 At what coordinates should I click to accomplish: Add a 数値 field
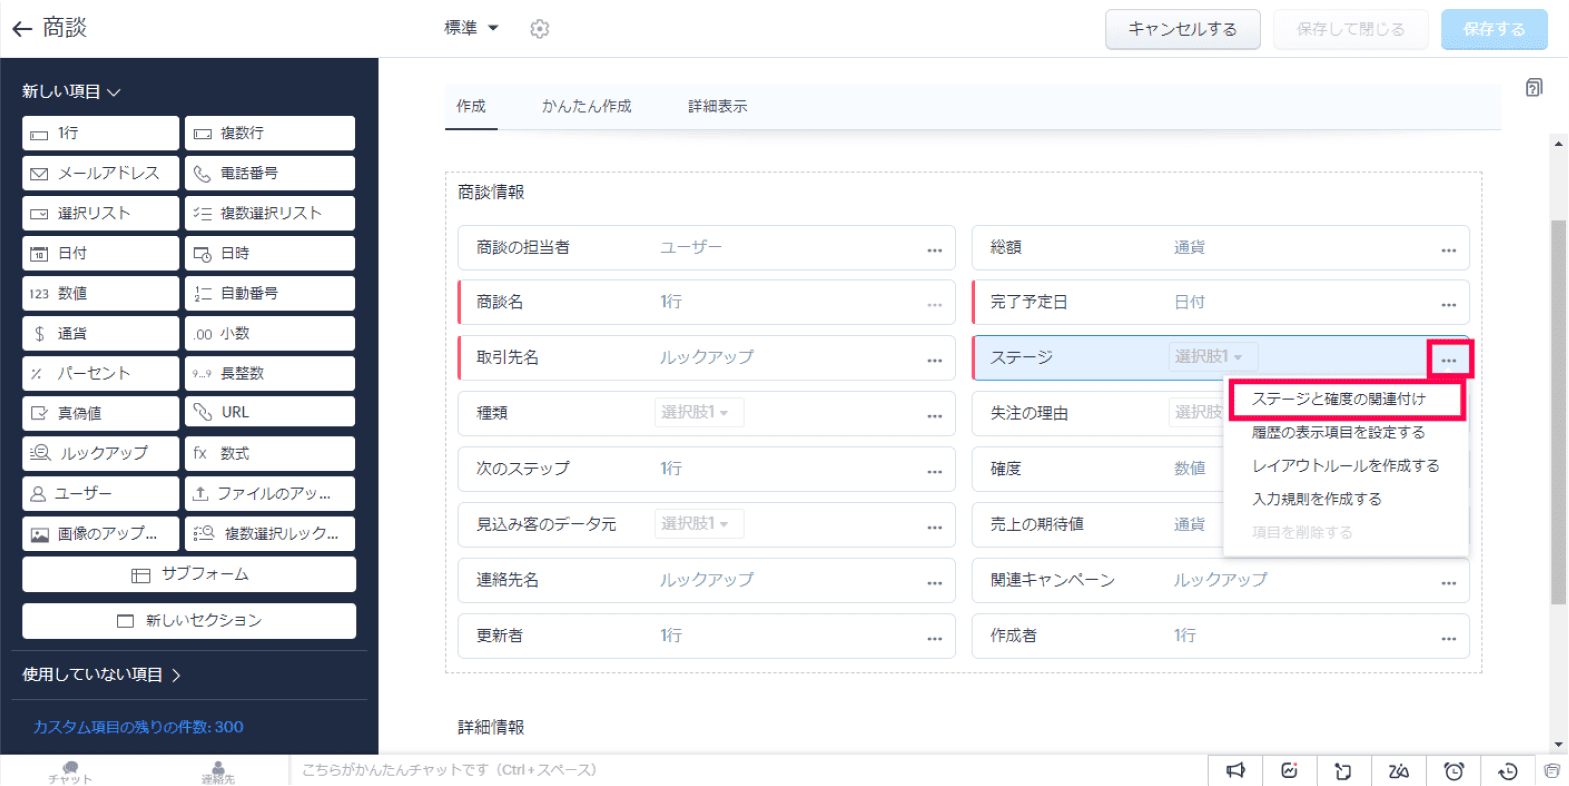(x=101, y=293)
